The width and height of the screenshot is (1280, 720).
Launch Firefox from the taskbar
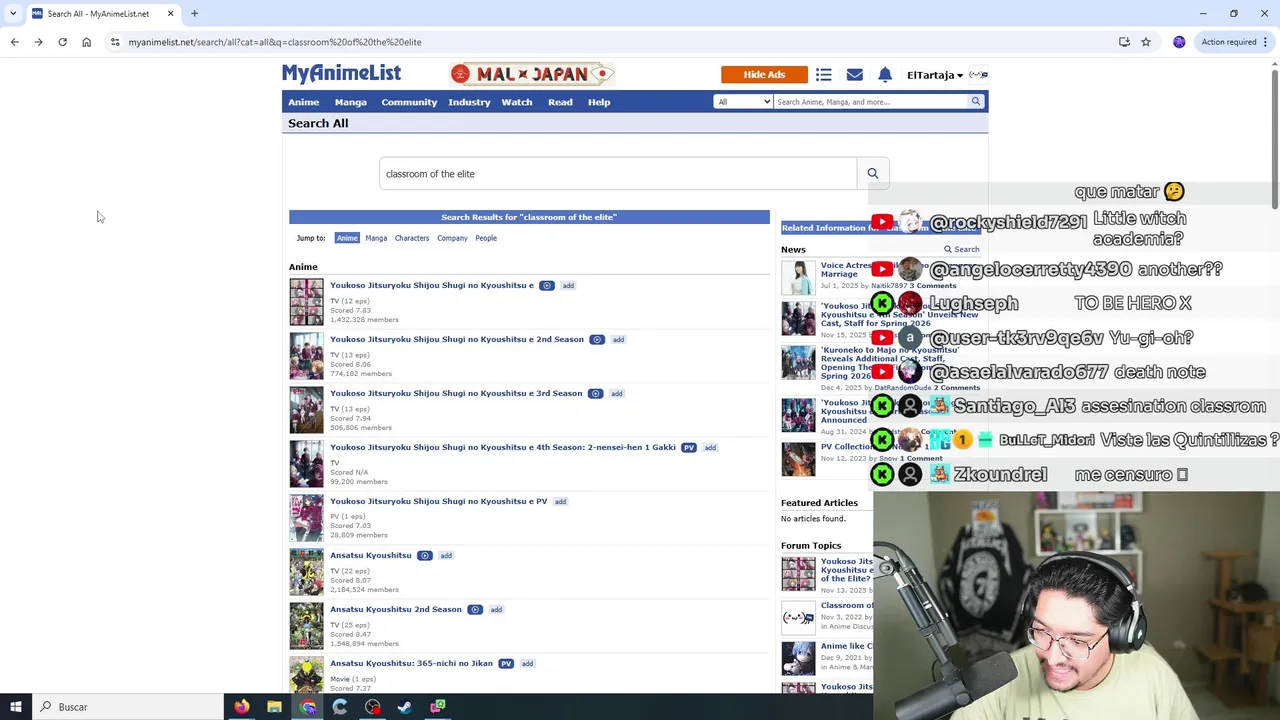[241, 707]
